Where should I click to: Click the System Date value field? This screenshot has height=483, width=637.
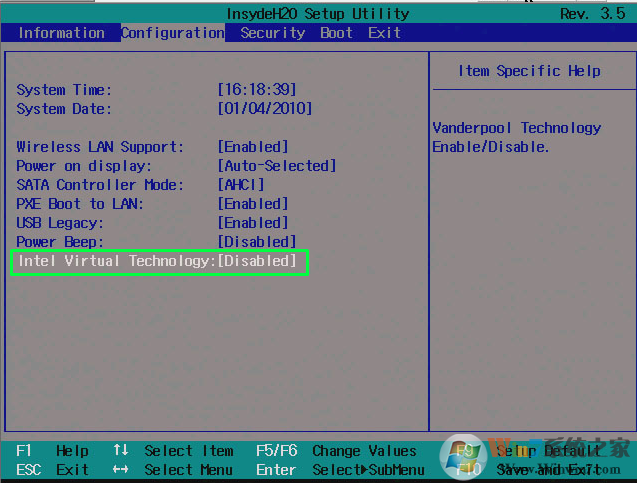tap(264, 109)
